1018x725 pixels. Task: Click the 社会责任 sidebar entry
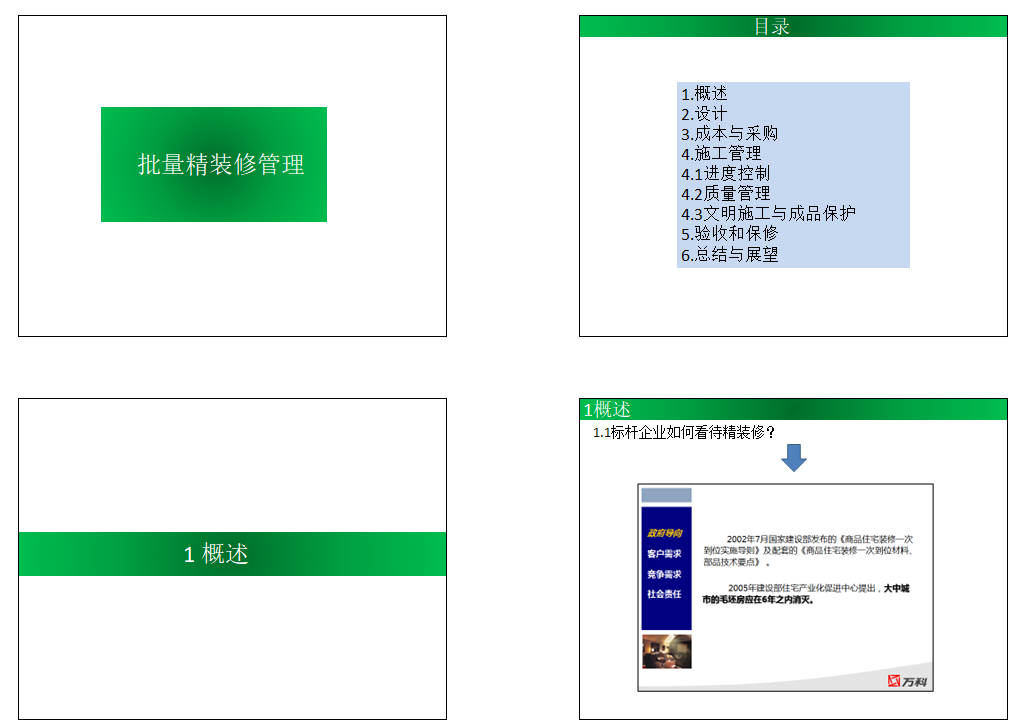[664, 596]
